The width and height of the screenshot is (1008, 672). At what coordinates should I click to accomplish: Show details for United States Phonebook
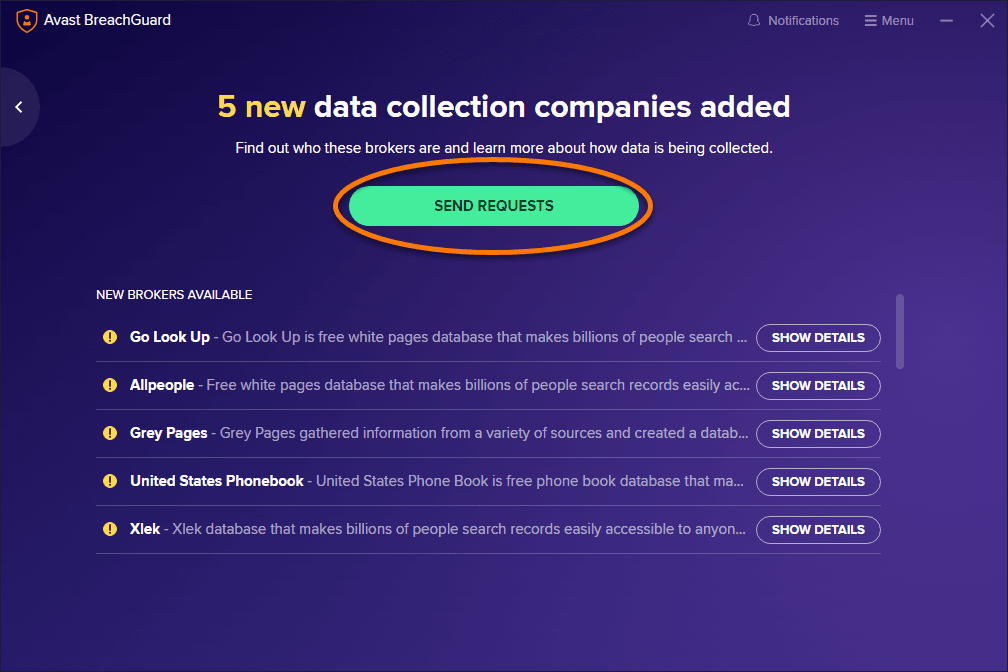(818, 482)
